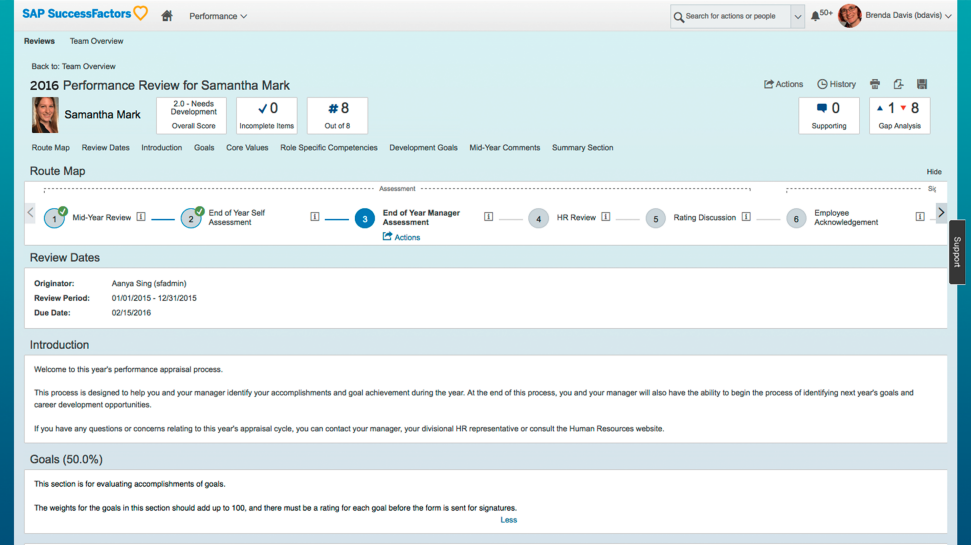This screenshot has width=971, height=545.
Task: Collapse goals description with Less link
Action: point(508,520)
